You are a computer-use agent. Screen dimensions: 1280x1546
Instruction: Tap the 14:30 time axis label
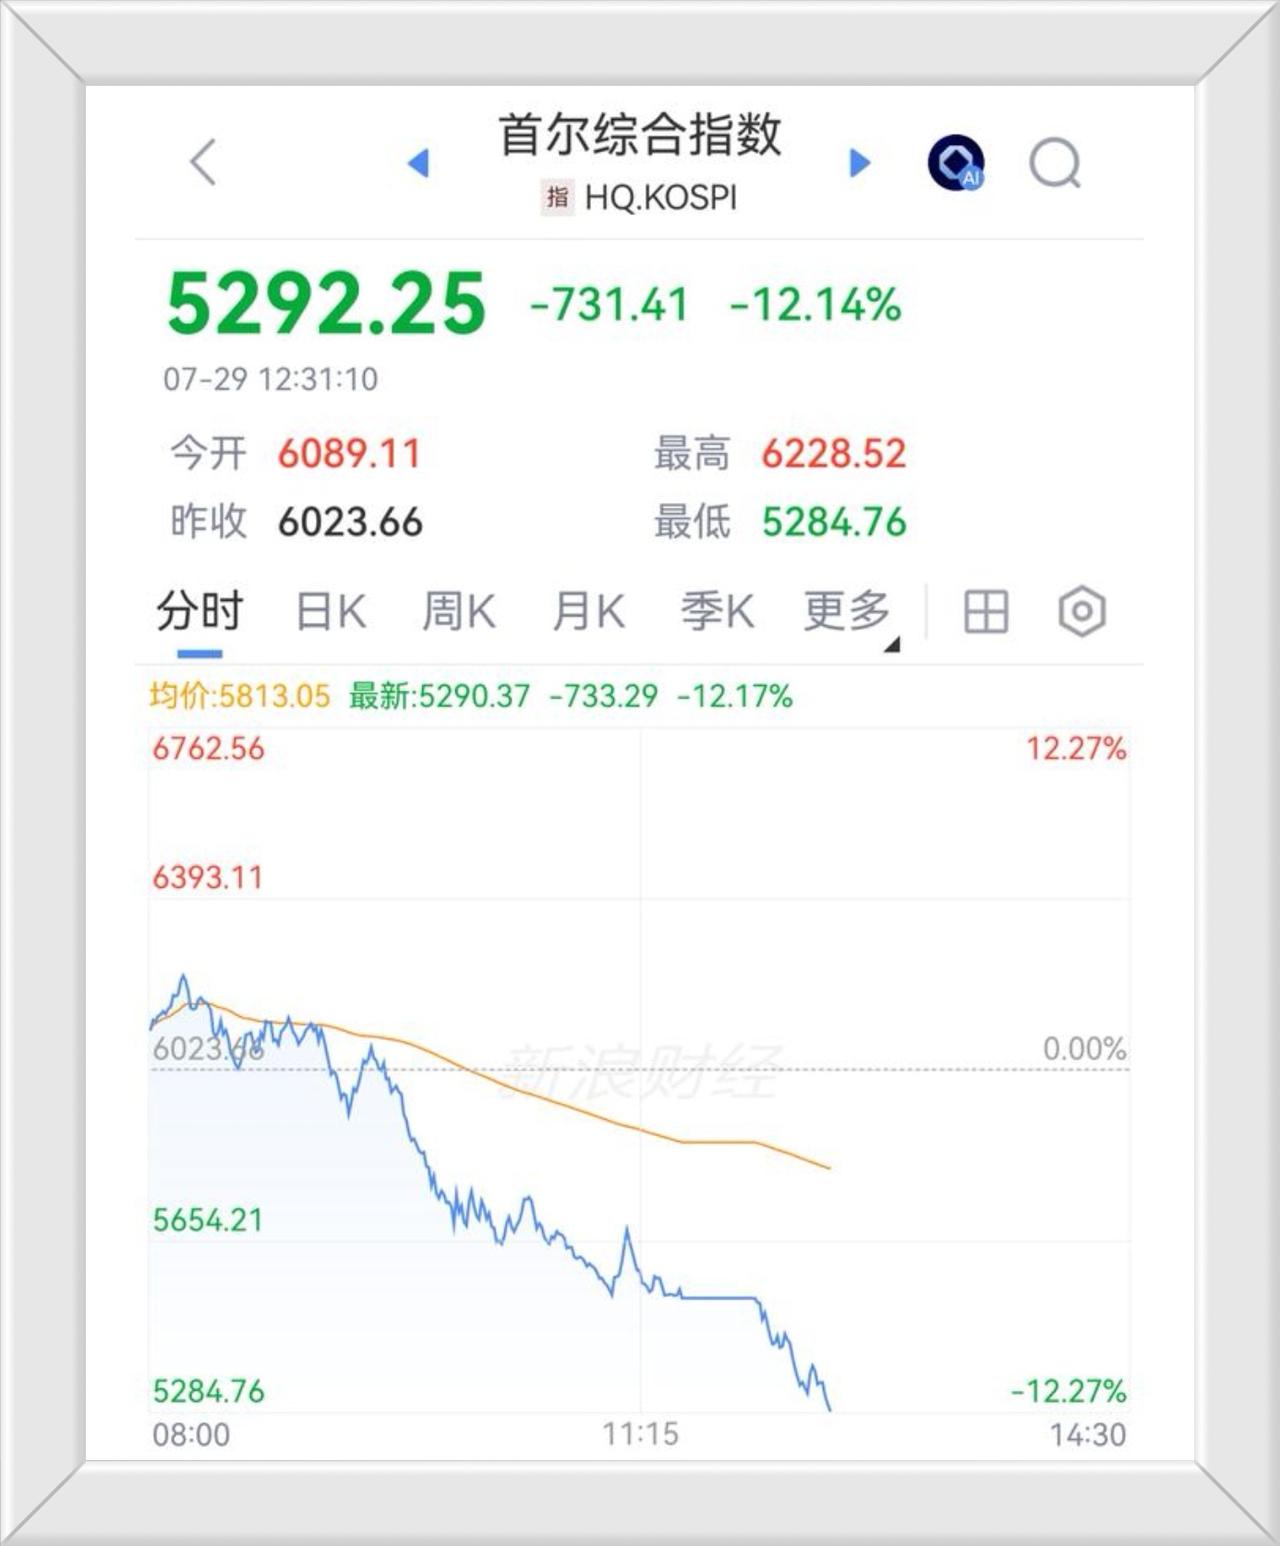pos(1087,1434)
